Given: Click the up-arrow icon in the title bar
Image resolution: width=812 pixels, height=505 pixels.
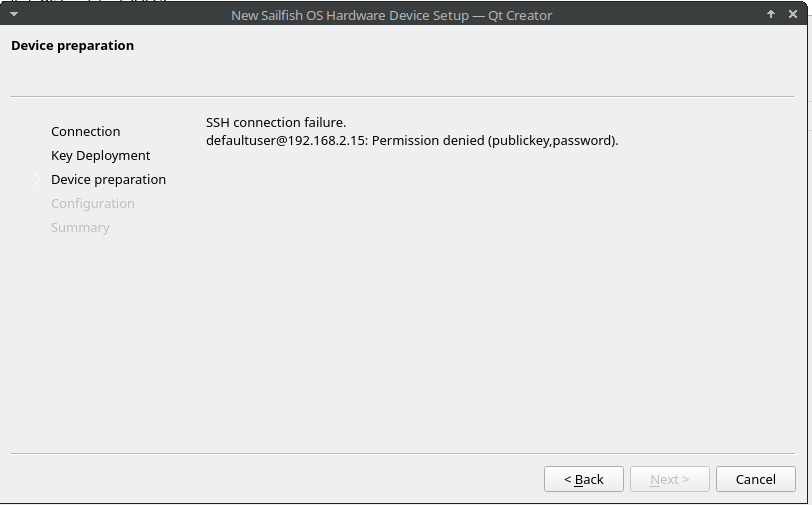Looking at the screenshot, I should (x=771, y=14).
